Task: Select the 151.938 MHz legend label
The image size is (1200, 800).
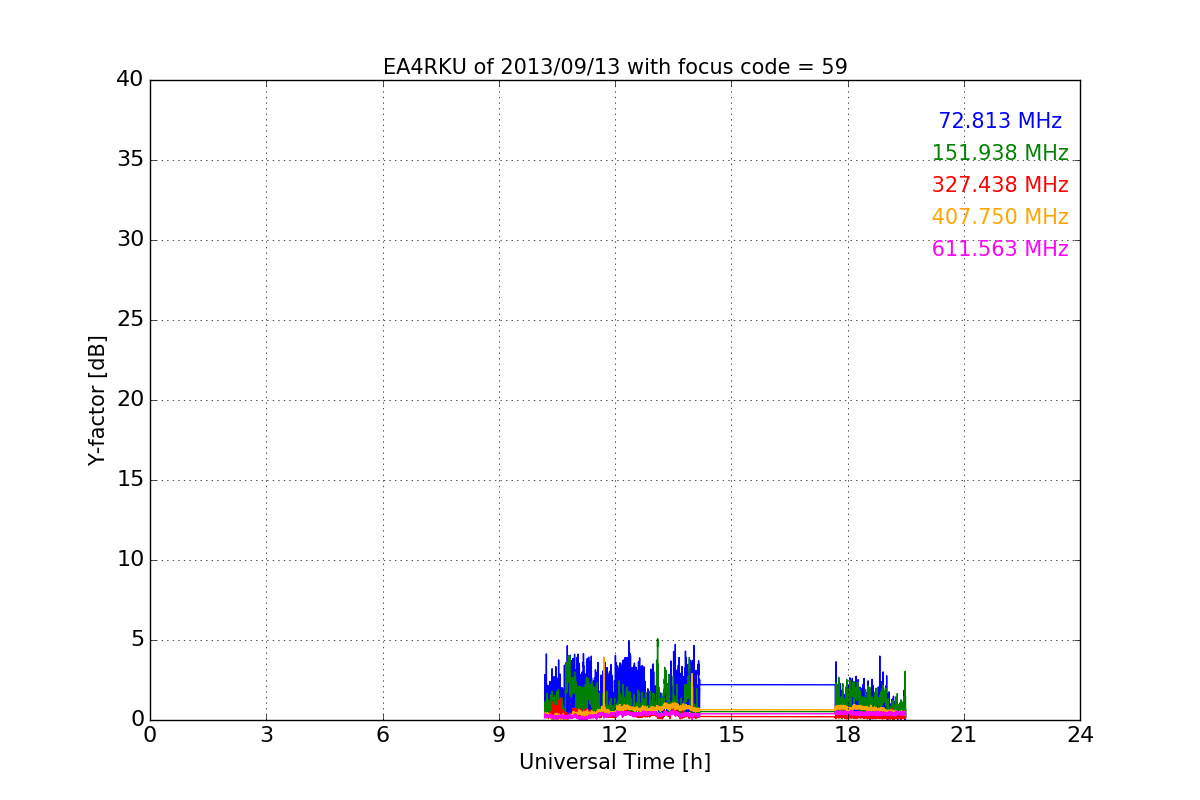Action: tap(1000, 153)
